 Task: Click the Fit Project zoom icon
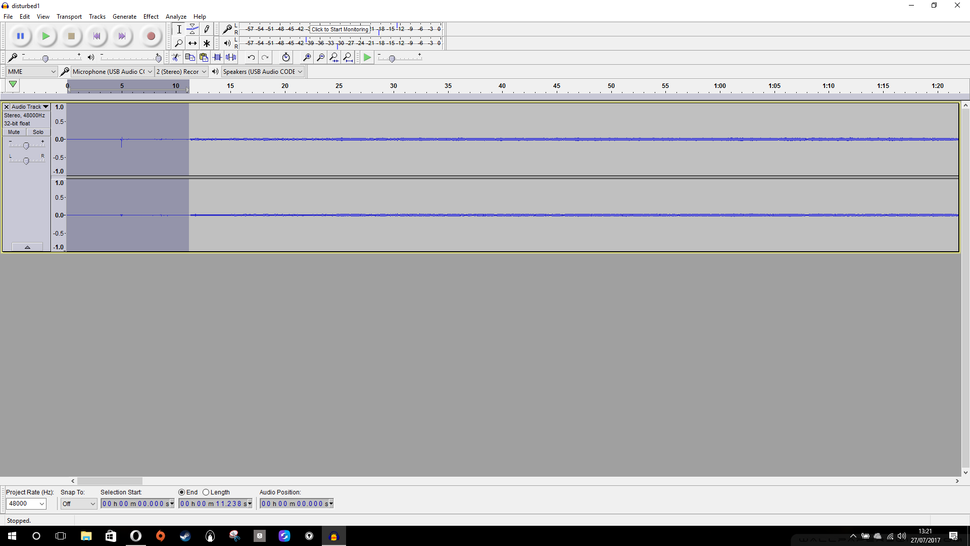[x=348, y=58]
